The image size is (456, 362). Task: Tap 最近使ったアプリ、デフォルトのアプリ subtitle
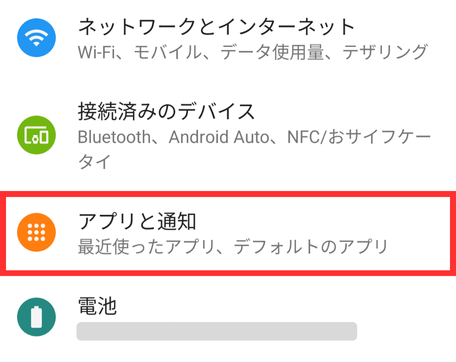pos(233,247)
